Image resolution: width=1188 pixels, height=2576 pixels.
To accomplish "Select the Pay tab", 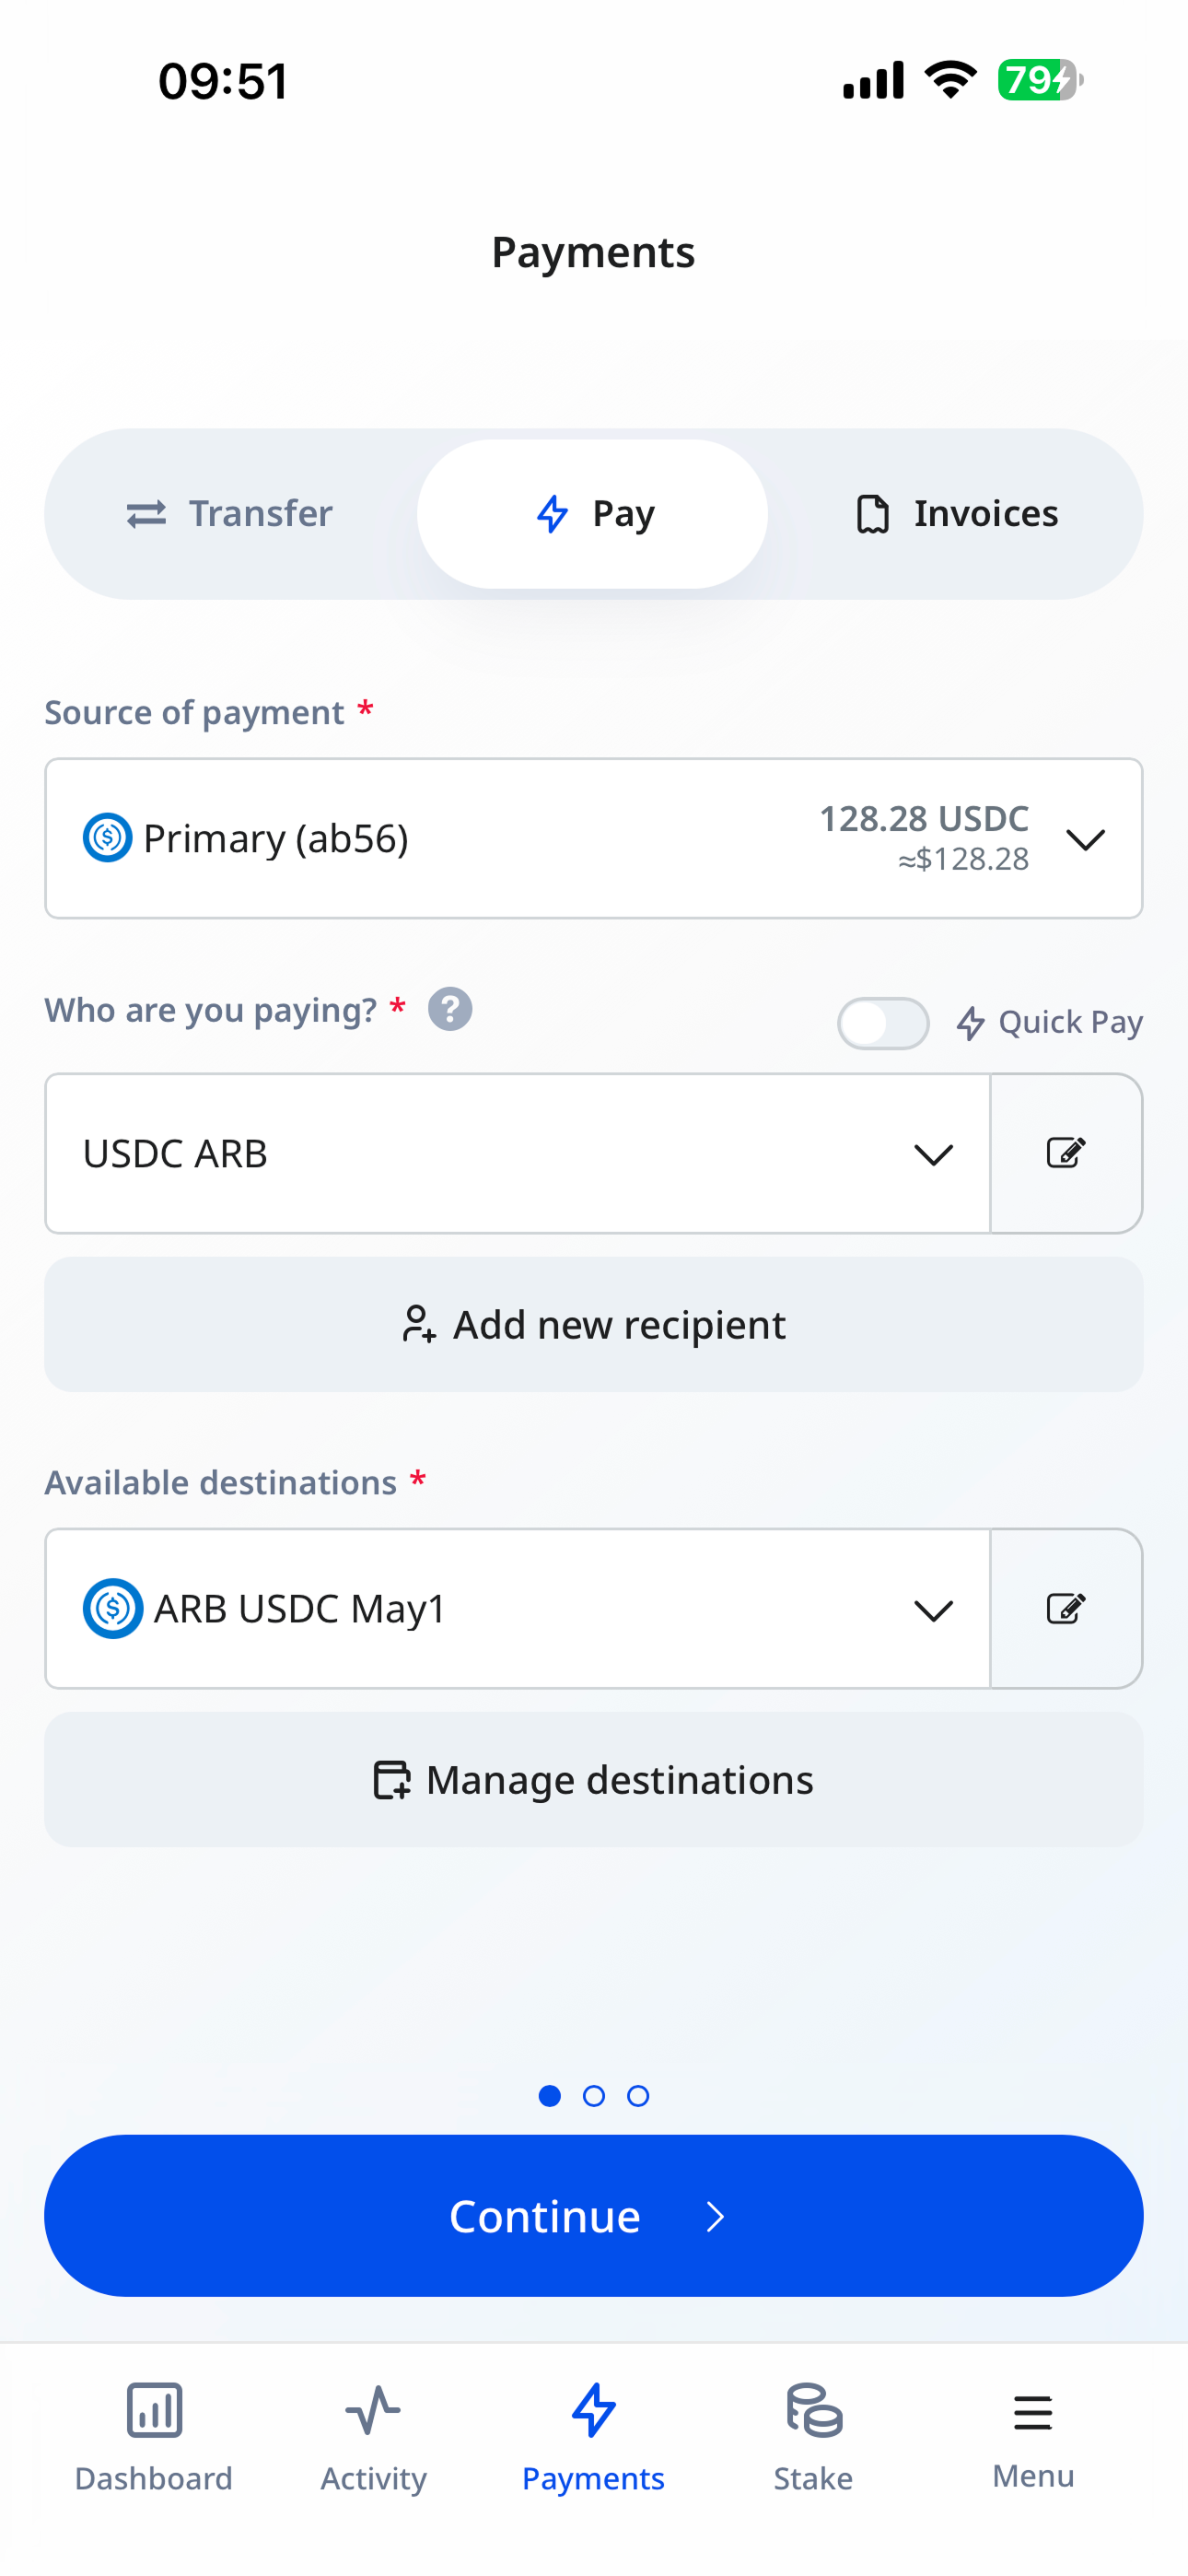I will pyautogui.click(x=593, y=514).
